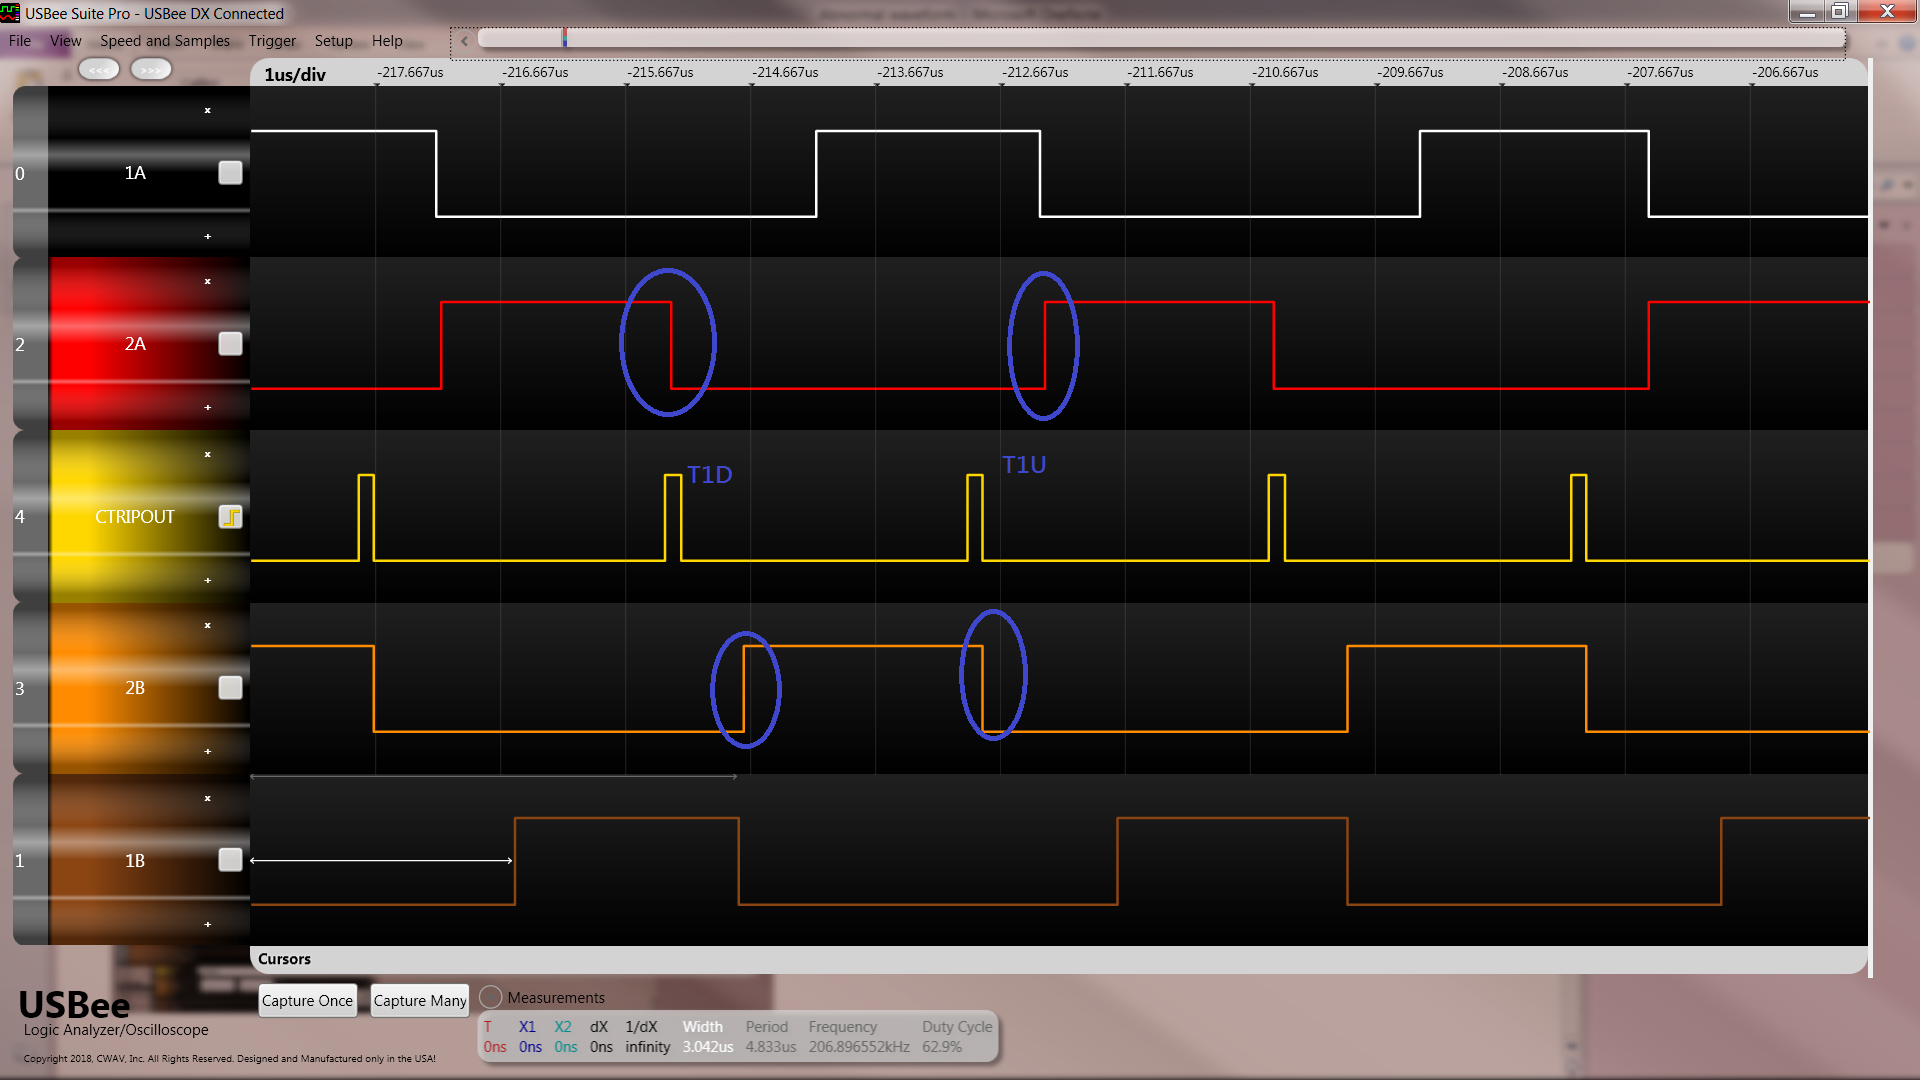Open the View menu
1920x1080 pixels.
66,41
